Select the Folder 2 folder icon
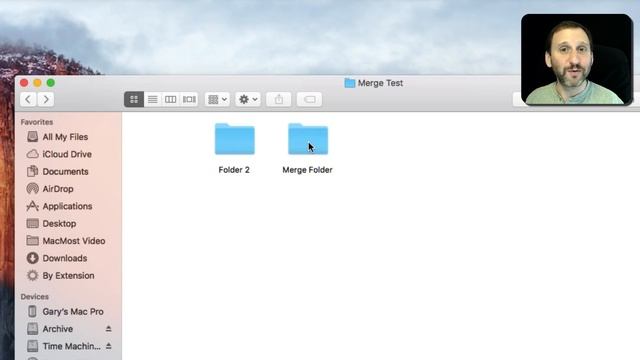Viewport: 640px width, 360px height. [x=235, y=139]
